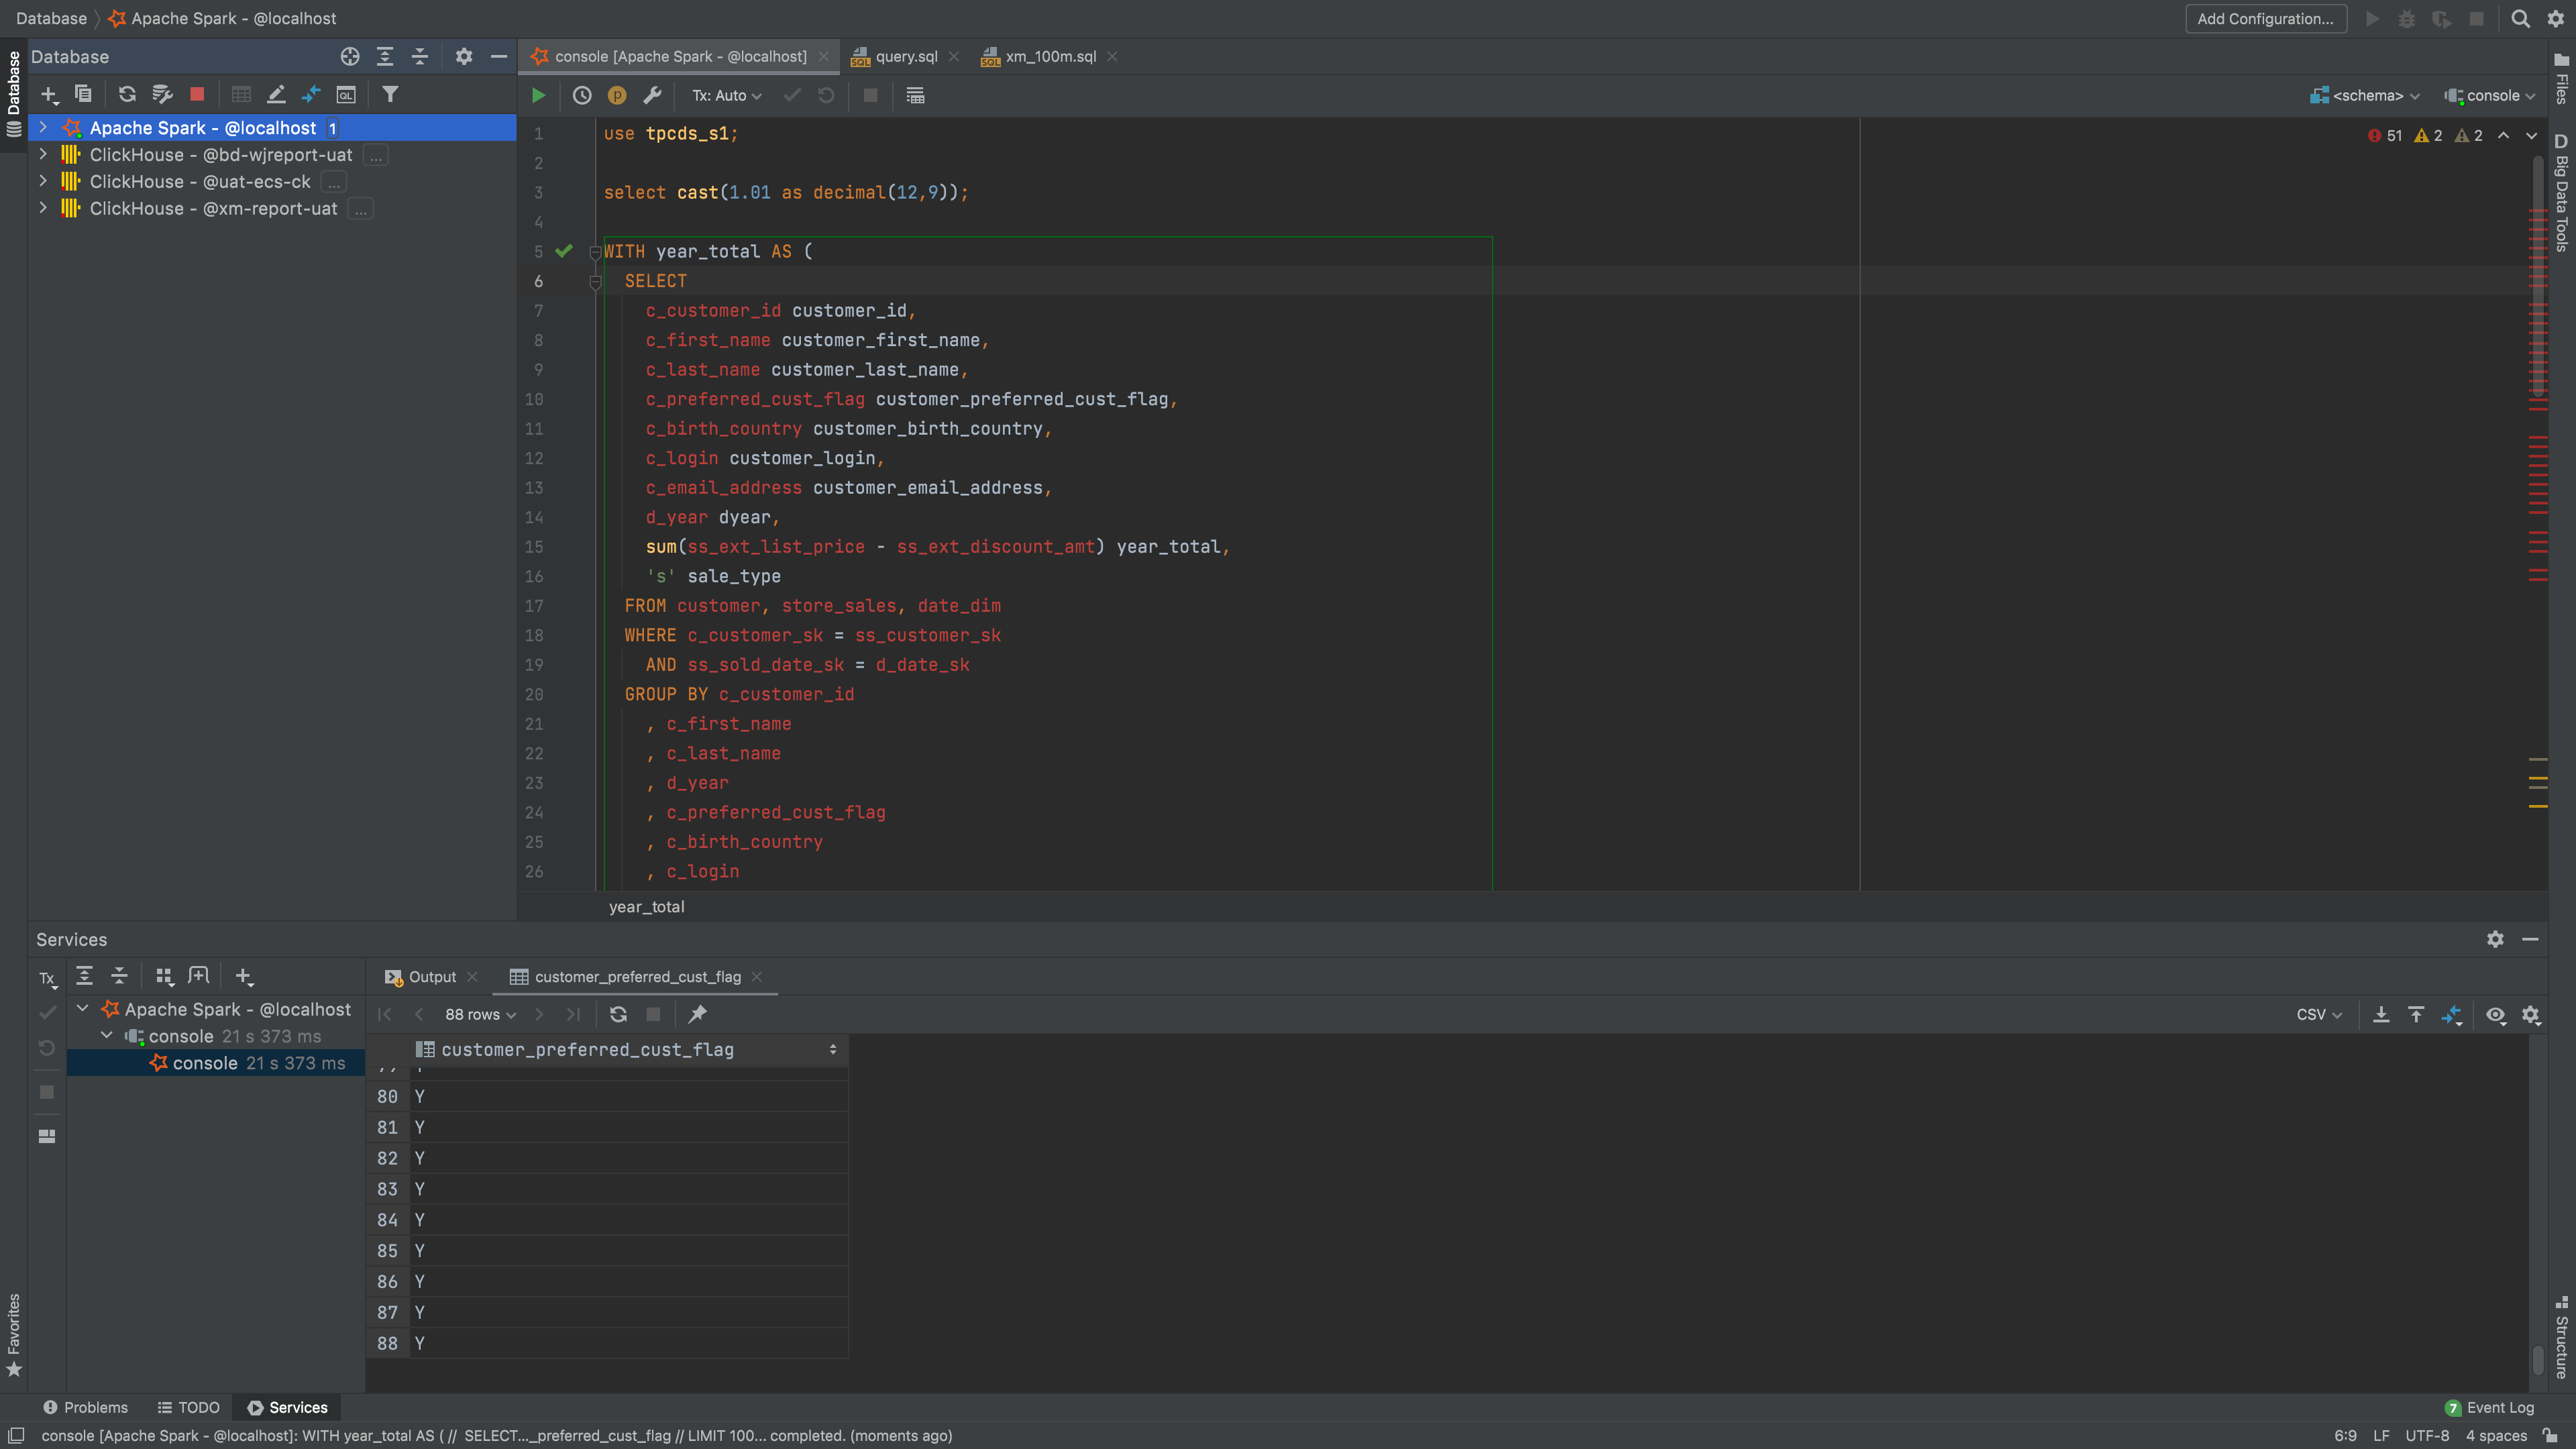Expand the ClickHouse @uat-ecs-ck tree node
The image size is (2576, 1449).
[x=43, y=181]
